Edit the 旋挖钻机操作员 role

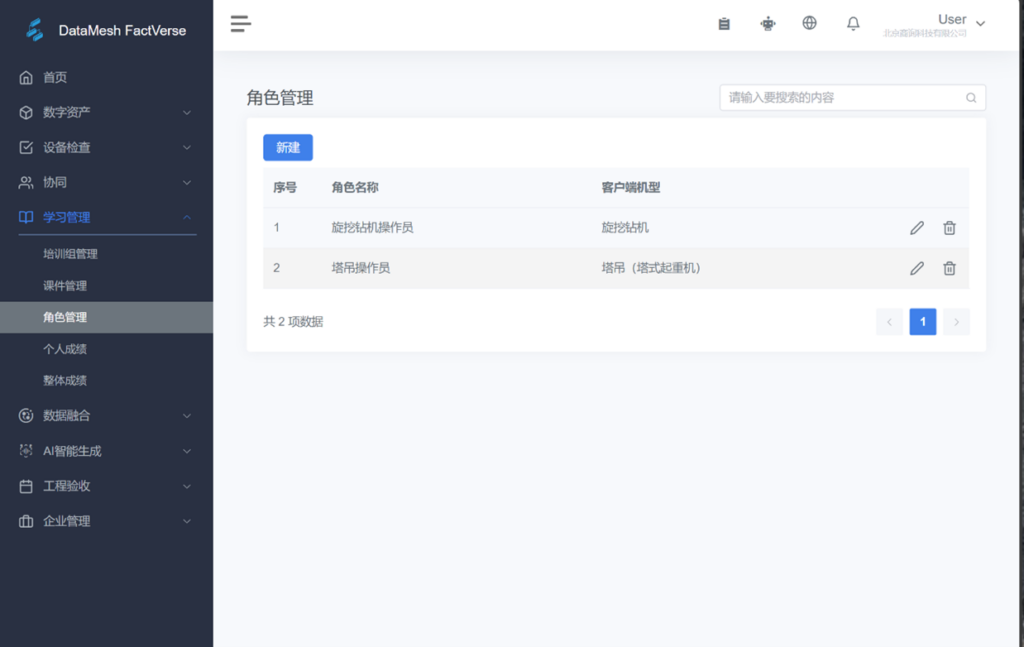(917, 228)
